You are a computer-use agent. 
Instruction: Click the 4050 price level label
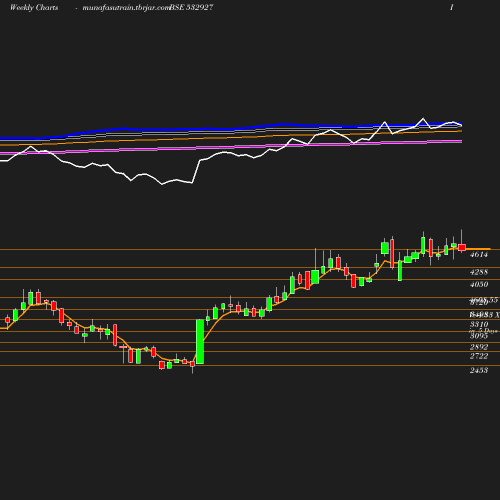[479, 285]
